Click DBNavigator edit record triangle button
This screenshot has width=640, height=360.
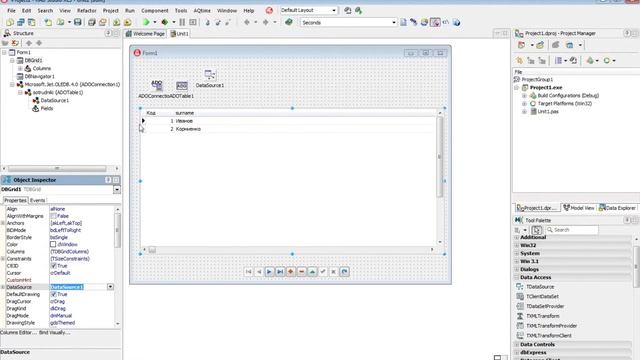(x=312, y=272)
